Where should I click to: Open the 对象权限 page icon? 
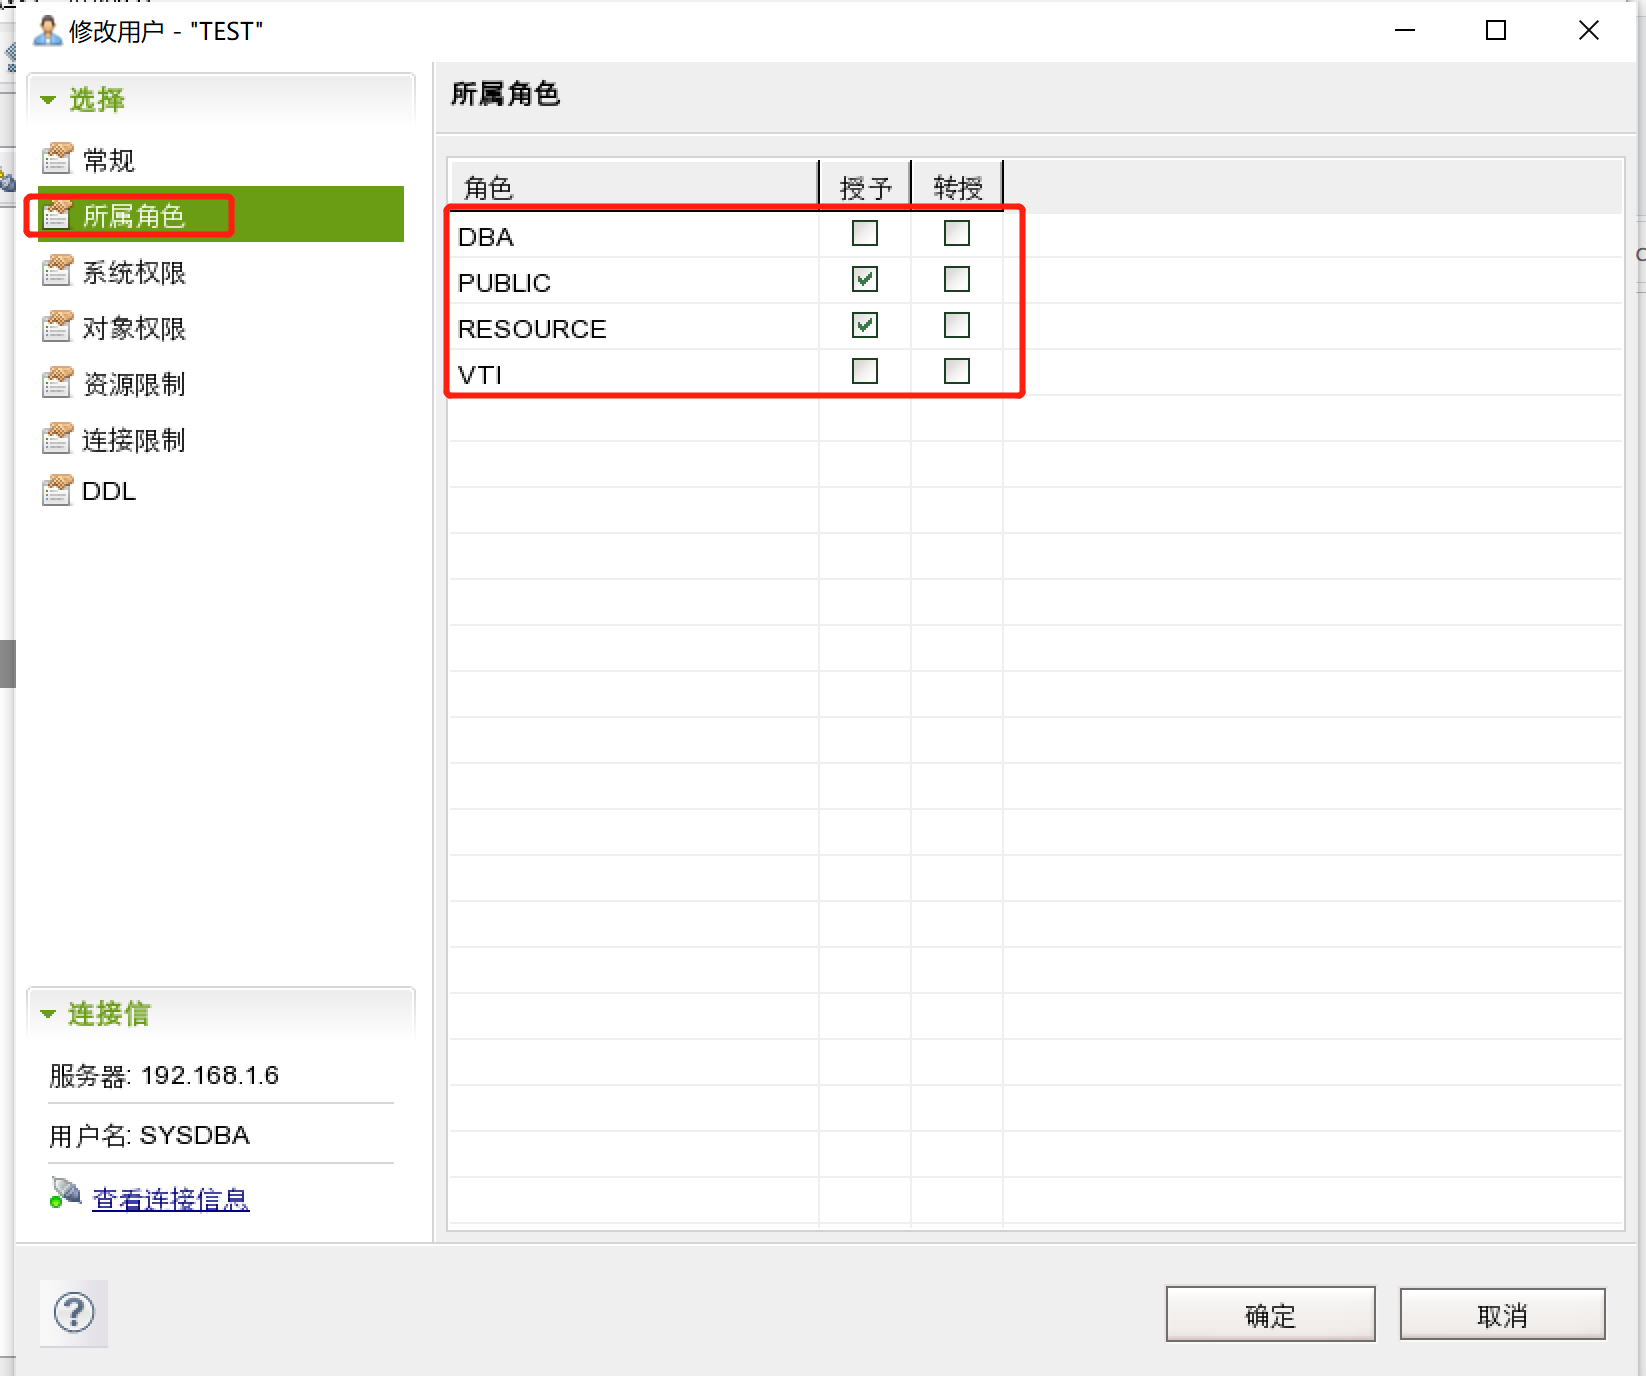pyautogui.click(x=56, y=327)
